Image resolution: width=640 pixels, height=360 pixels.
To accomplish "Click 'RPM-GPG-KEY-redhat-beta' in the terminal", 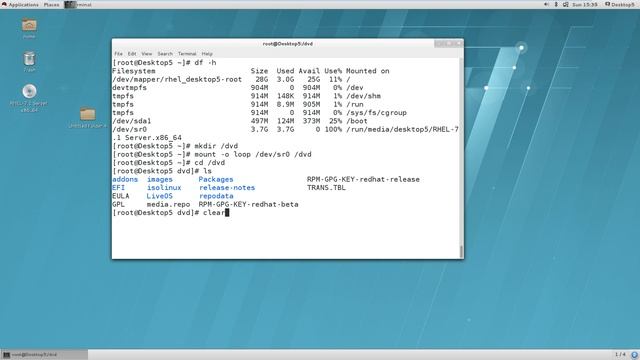I will click(249, 204).
